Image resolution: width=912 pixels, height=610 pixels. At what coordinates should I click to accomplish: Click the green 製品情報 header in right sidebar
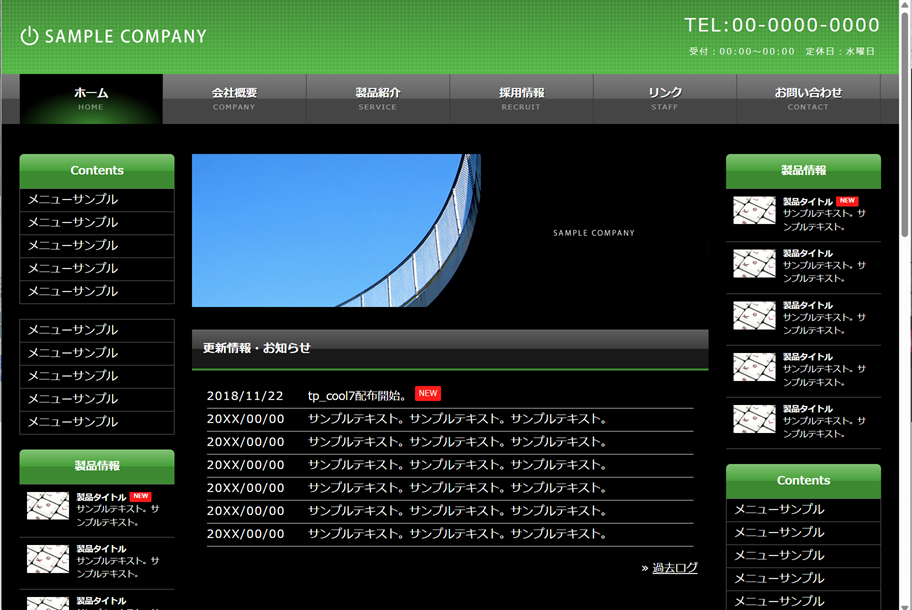803,171
